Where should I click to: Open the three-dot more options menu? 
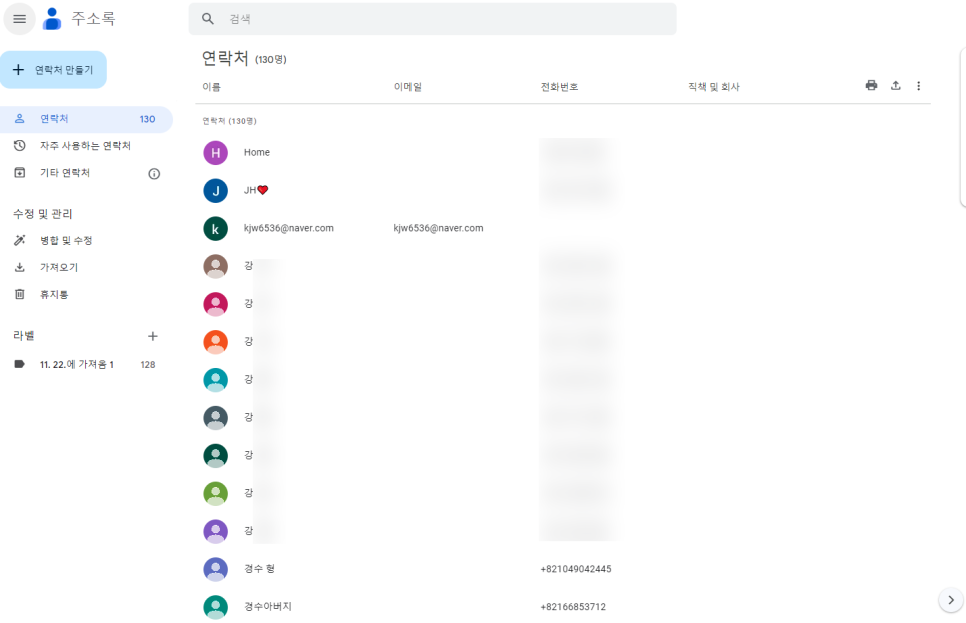[918, 86]
